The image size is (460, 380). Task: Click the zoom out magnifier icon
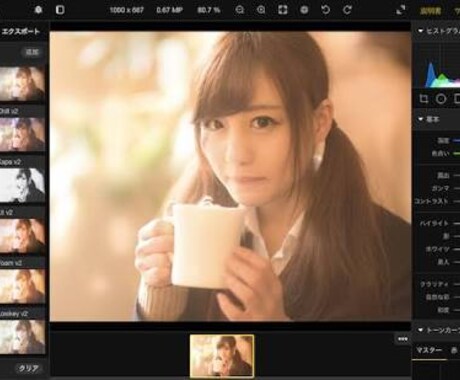[x=240, y=10]
